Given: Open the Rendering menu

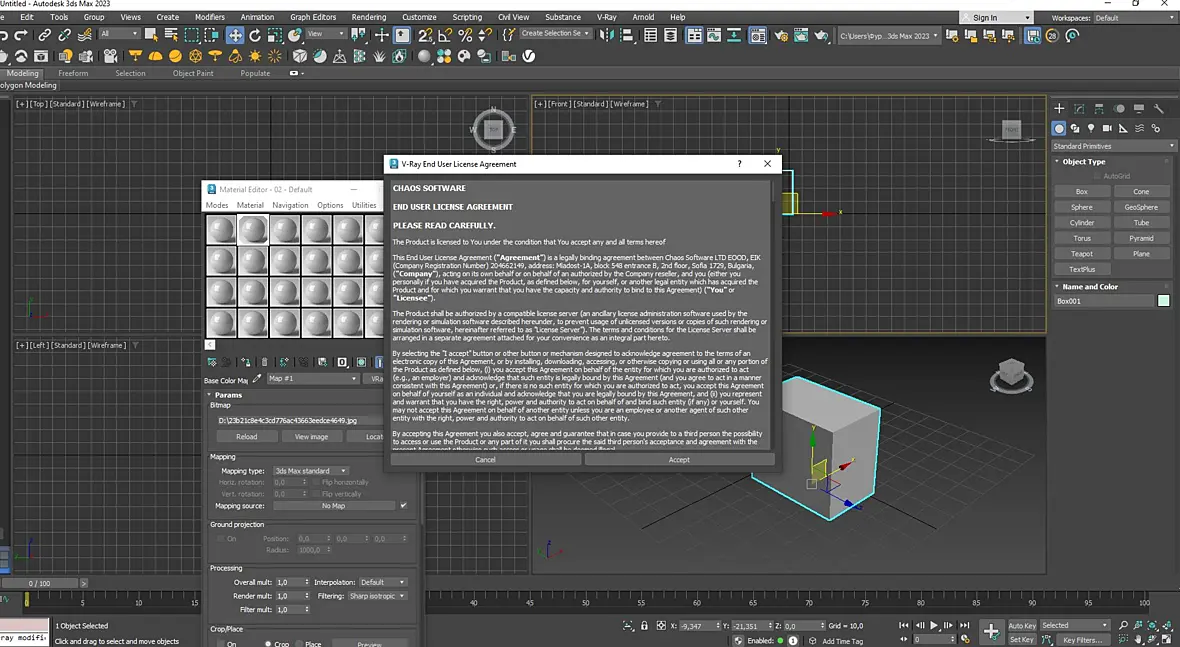Looking at the screenshot, I should [x=369, y=17].
